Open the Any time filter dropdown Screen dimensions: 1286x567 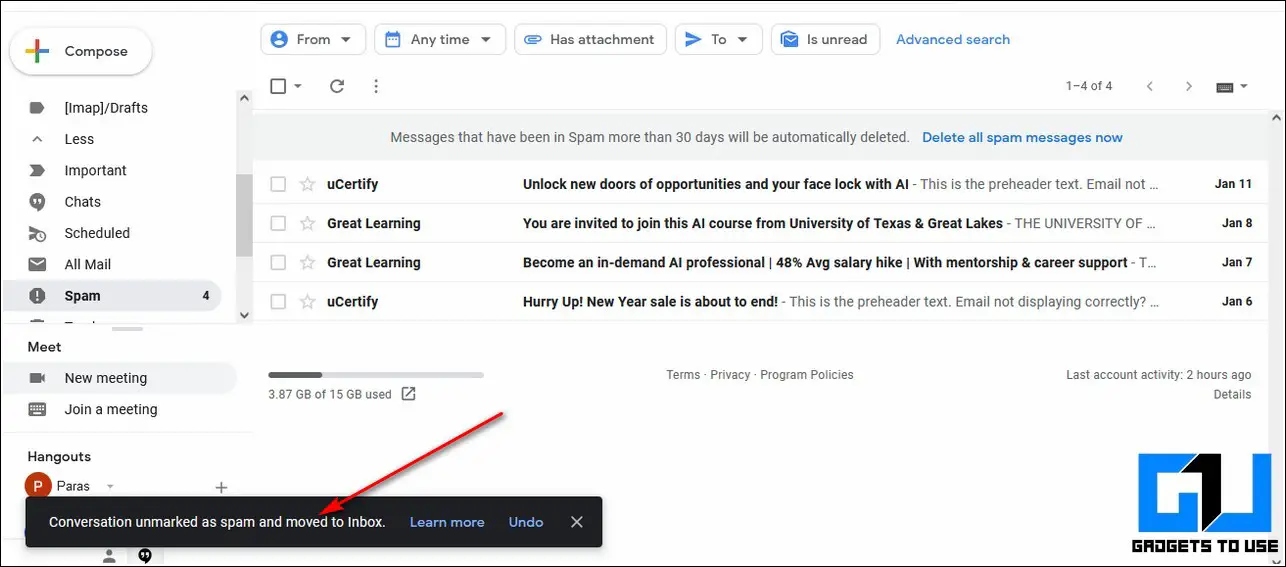439,40
